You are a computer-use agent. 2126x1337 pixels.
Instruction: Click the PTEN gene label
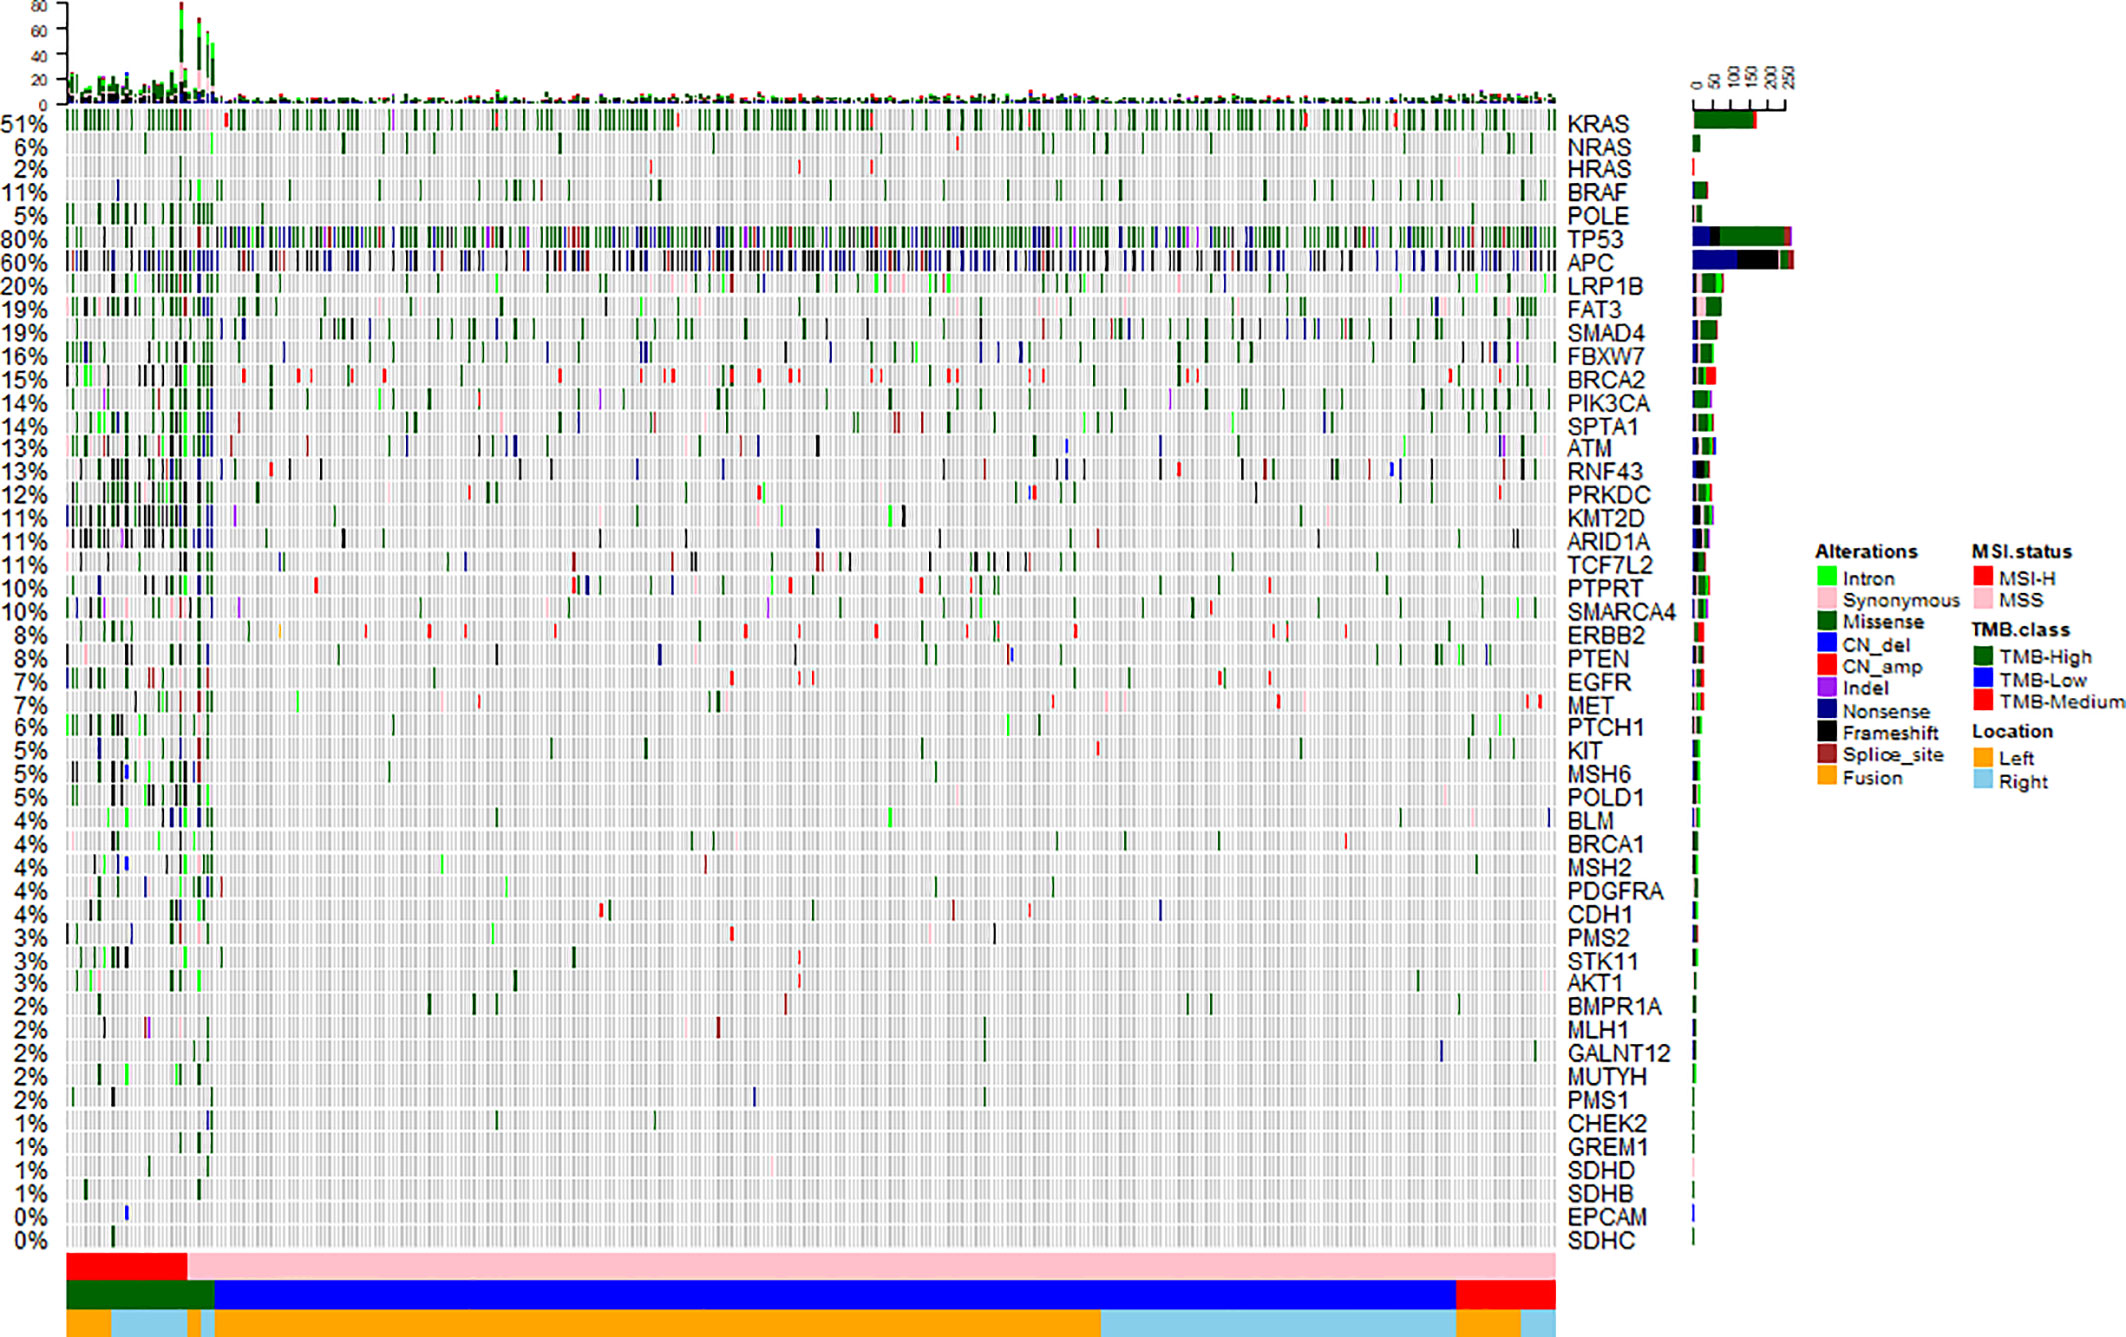[1598, 659]
